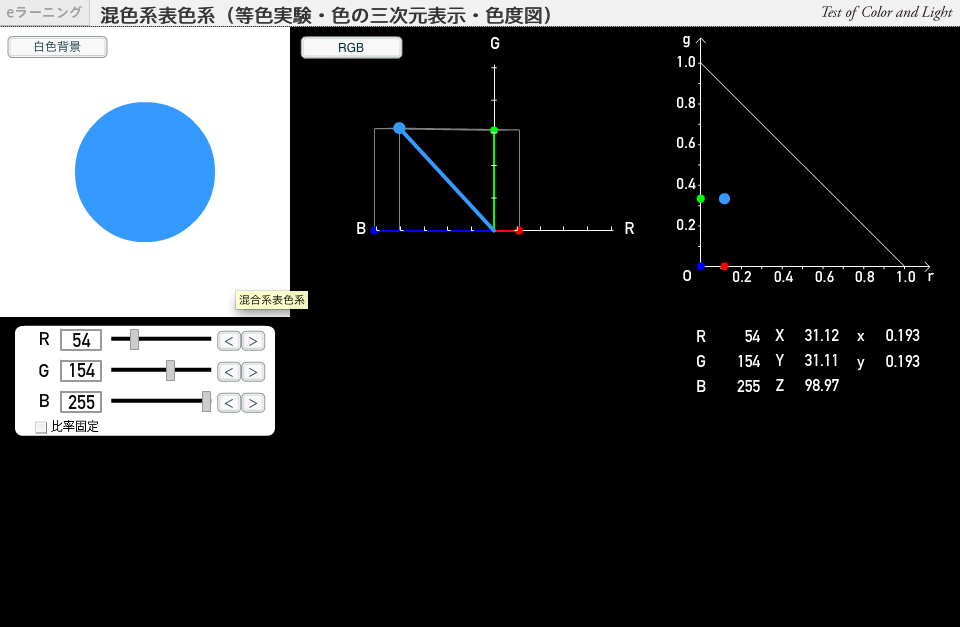Click the R slider handle

pos(134,340)
